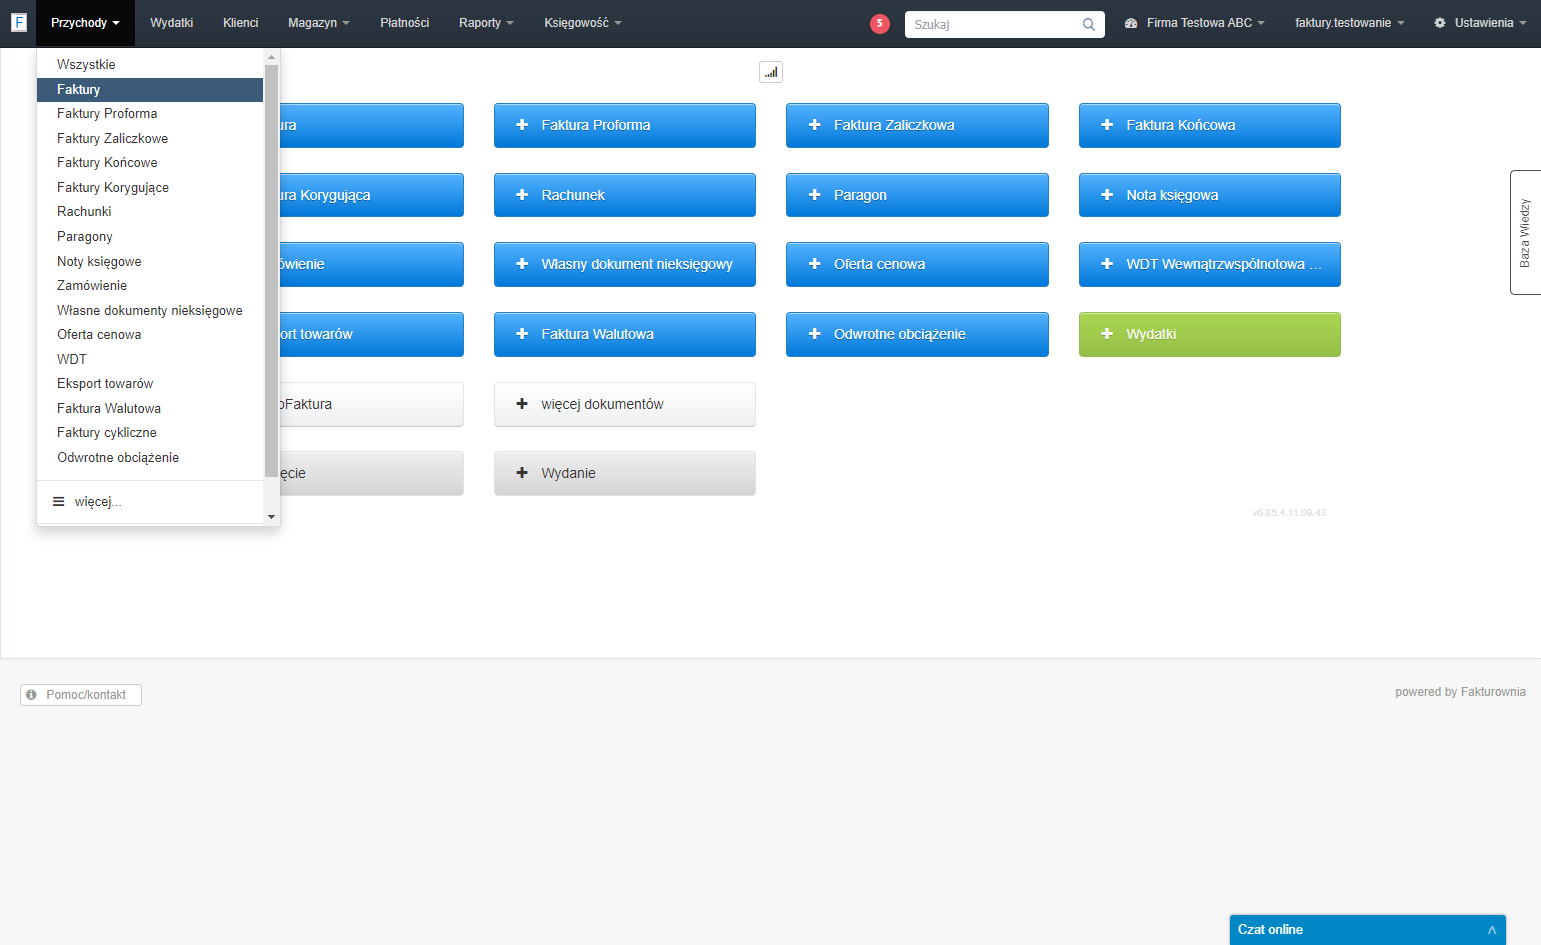The image size is (1541, 945).
Task: Select Zamówienie menu entry
Action: (x=150, y=286)
